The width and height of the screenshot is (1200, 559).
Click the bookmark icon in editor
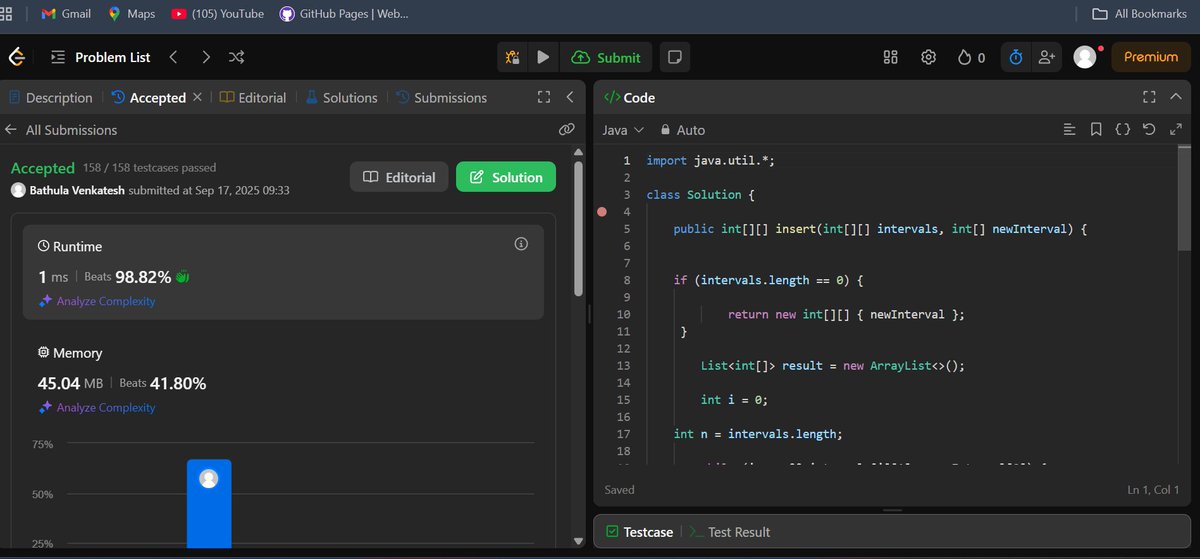pyautogui.click(x=1096, y=129)
